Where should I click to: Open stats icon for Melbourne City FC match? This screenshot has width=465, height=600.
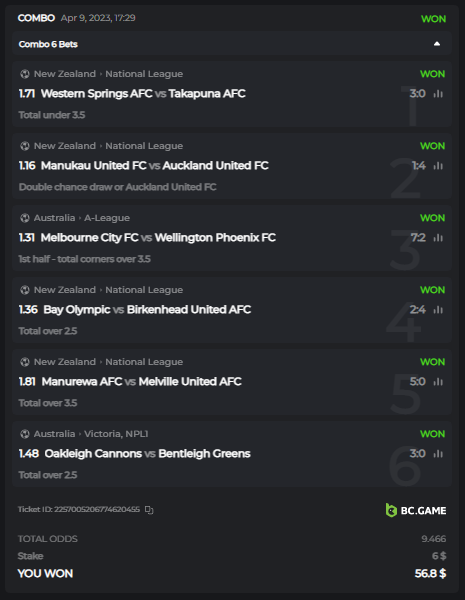438,238
